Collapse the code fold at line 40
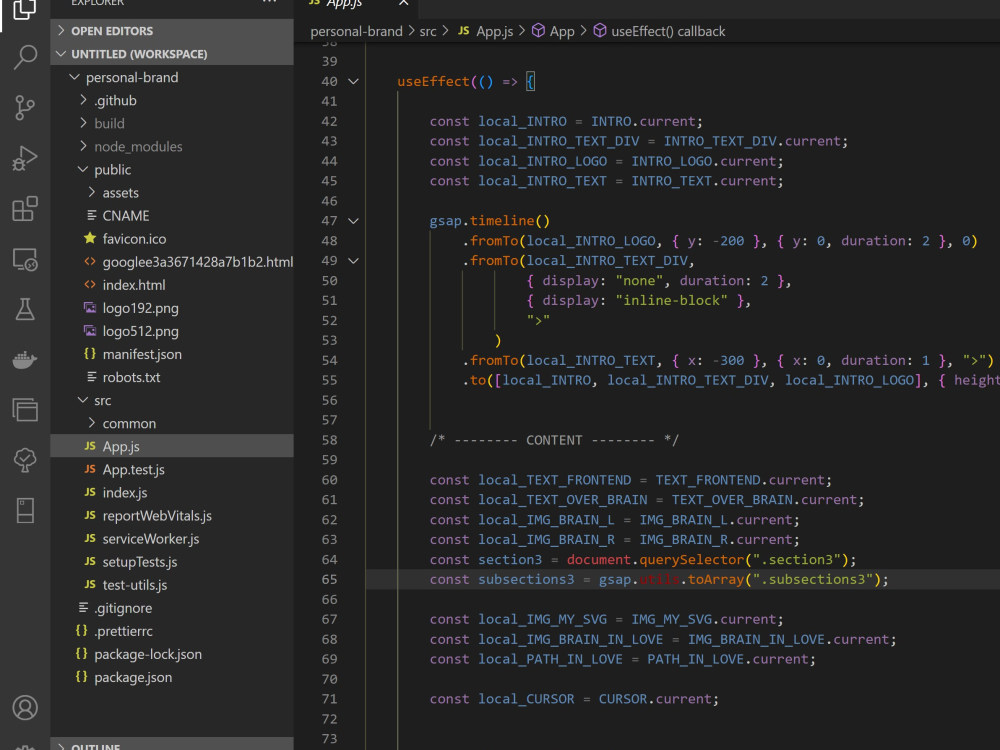1000x750 pixels. [352, 81]
